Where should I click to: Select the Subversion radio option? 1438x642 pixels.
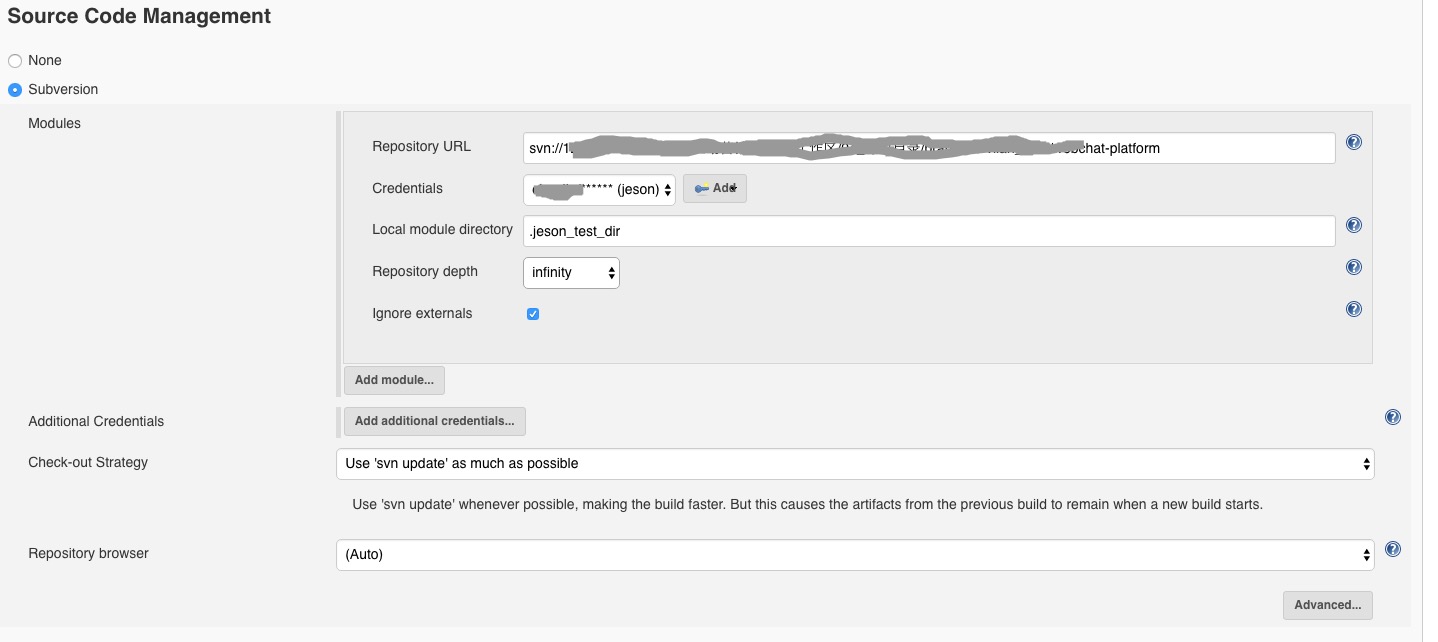pos(15,90)
